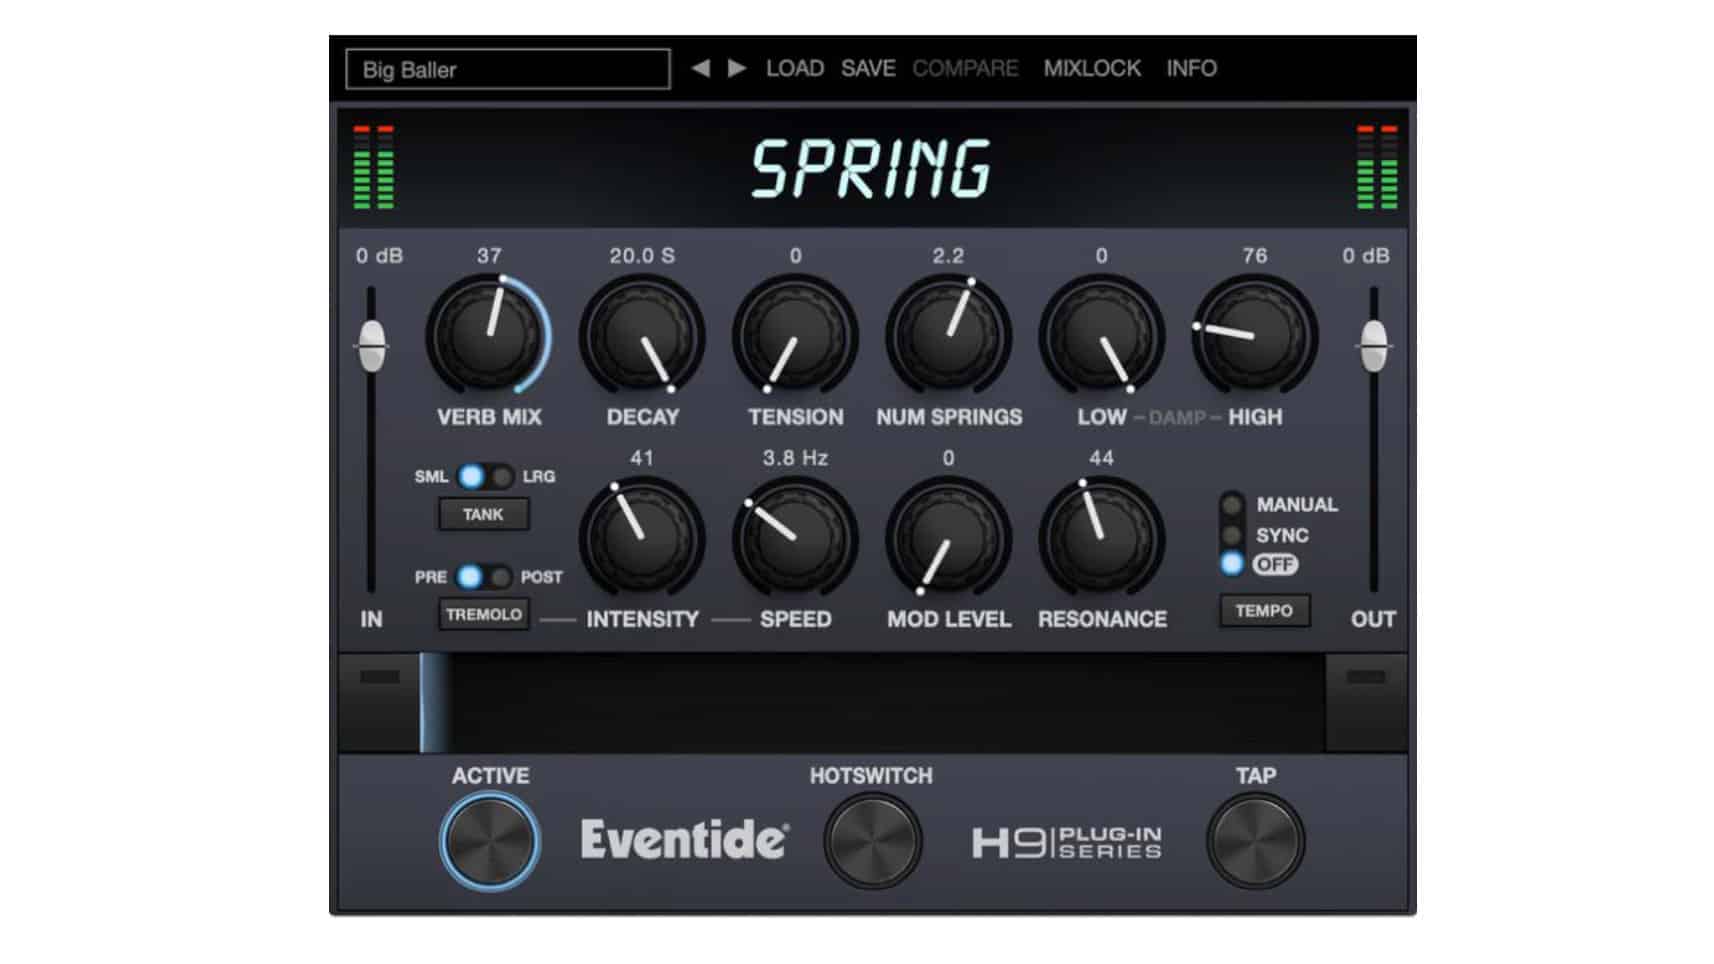This screenshot has width=1714, height=964.
Task: Toggle the SML/LRG tank size switch
Action: pyautogui.click(x=486, y=476)
